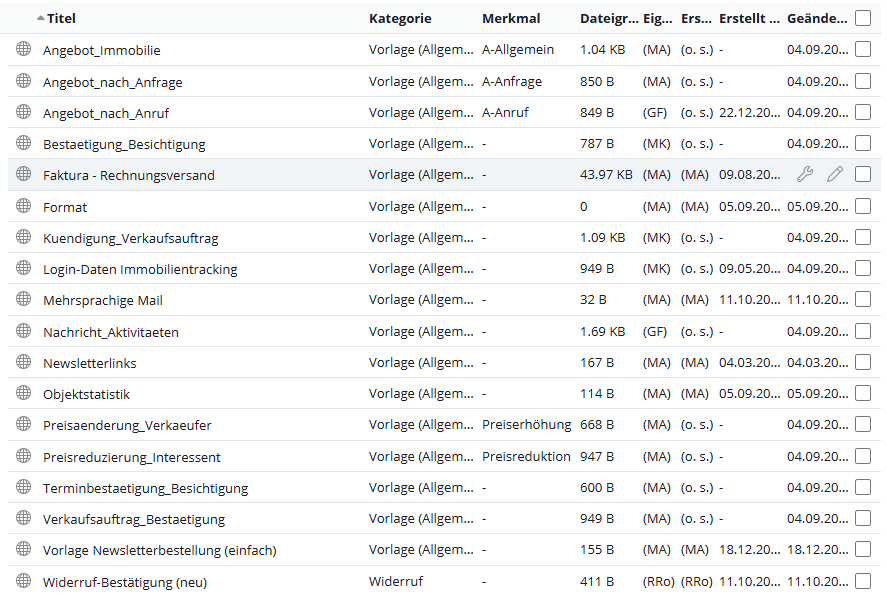Screen dimensions: 887x595
Task: Check the box for Widerruf-Bestätigung (neu)
Action: 863,581
